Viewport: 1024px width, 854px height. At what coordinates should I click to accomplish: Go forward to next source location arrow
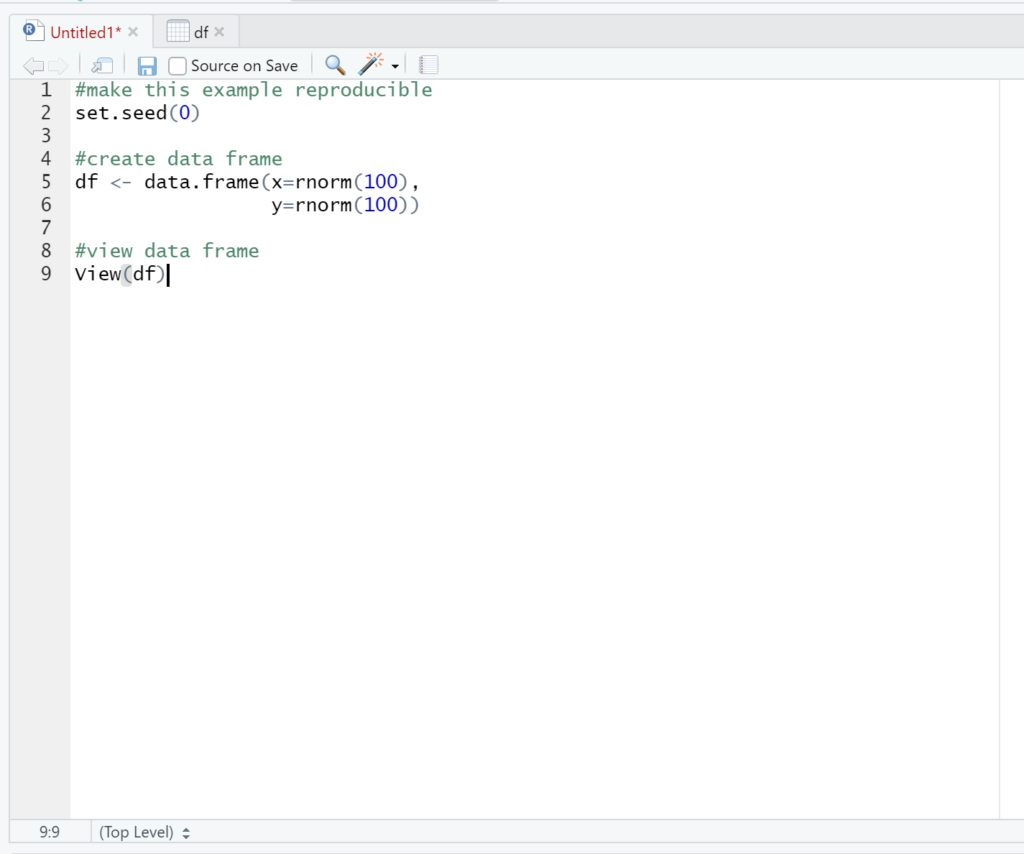click(58, 65)
